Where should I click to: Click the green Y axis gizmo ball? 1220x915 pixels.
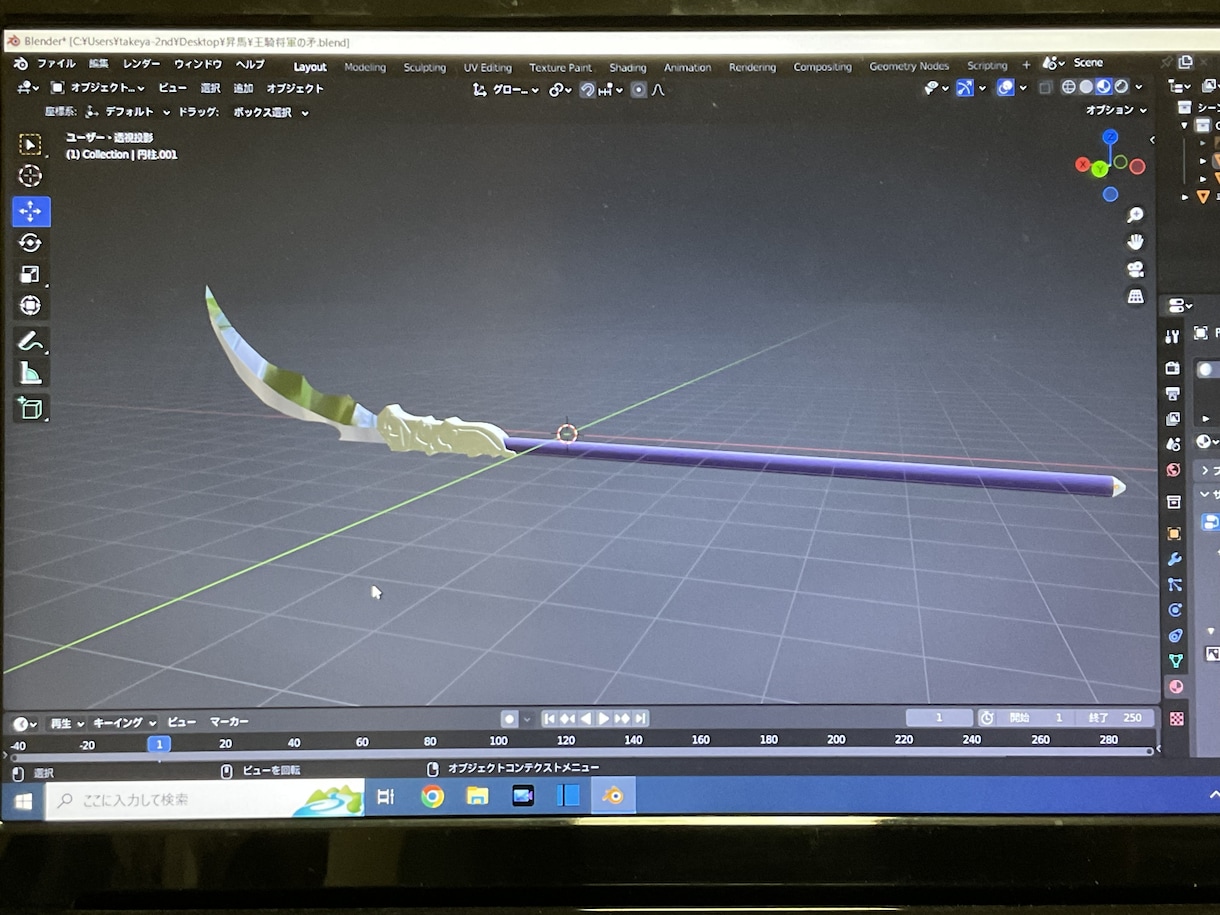point(1100,169)
